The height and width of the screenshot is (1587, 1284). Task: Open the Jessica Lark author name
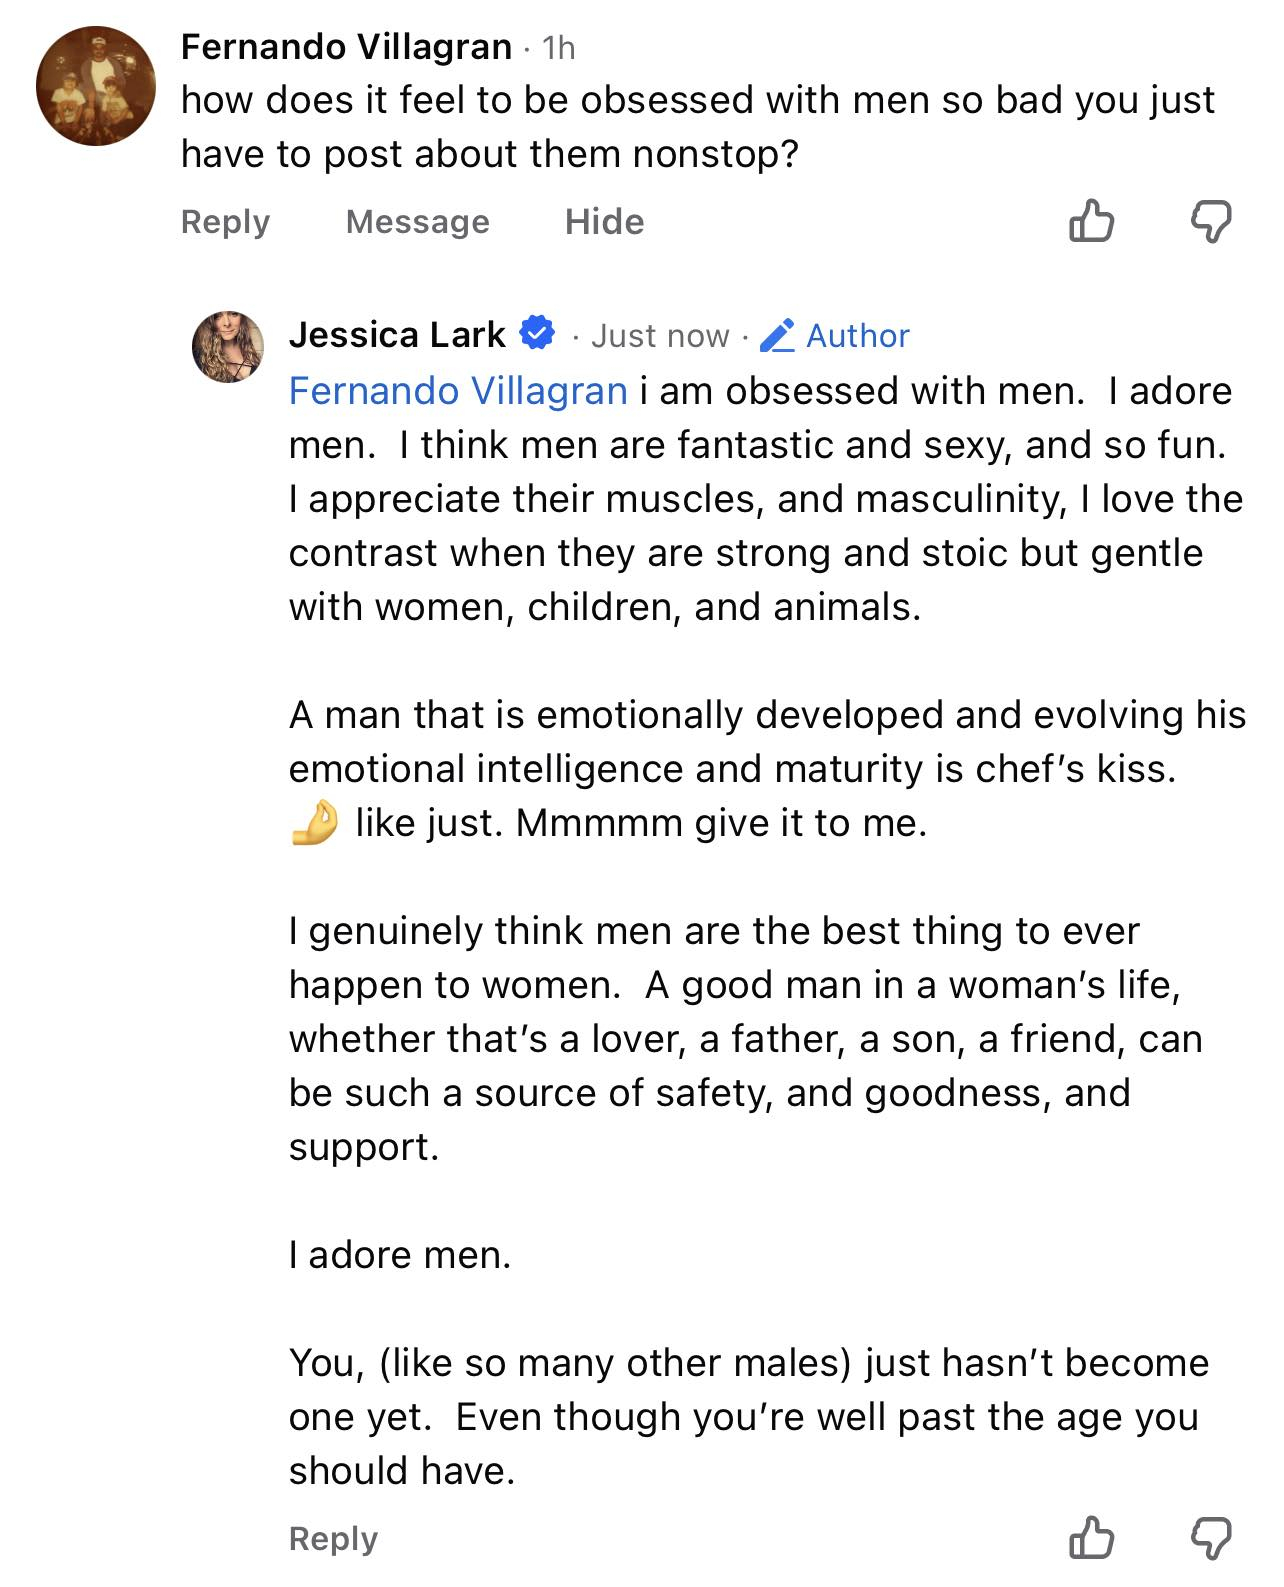pos(397,335)
